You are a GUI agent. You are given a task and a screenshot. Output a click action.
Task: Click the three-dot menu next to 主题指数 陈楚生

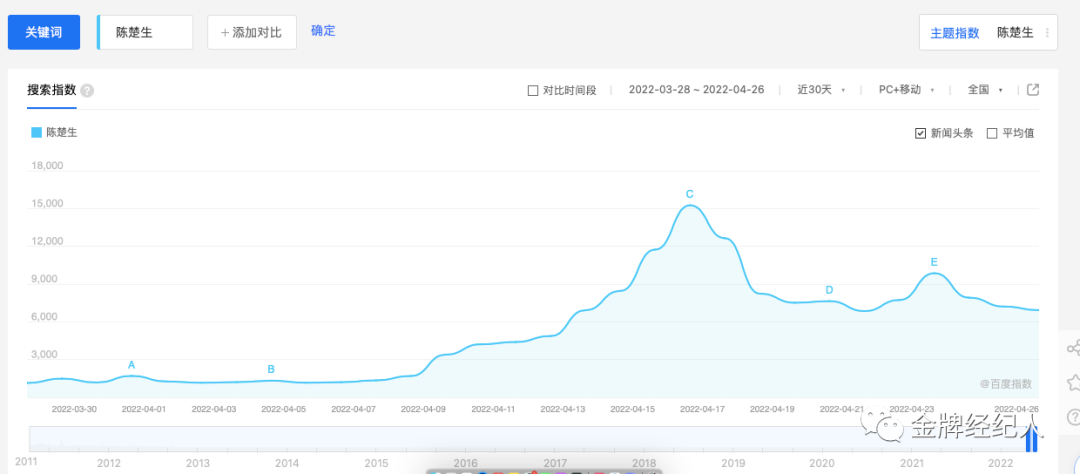pos(1047,32)
